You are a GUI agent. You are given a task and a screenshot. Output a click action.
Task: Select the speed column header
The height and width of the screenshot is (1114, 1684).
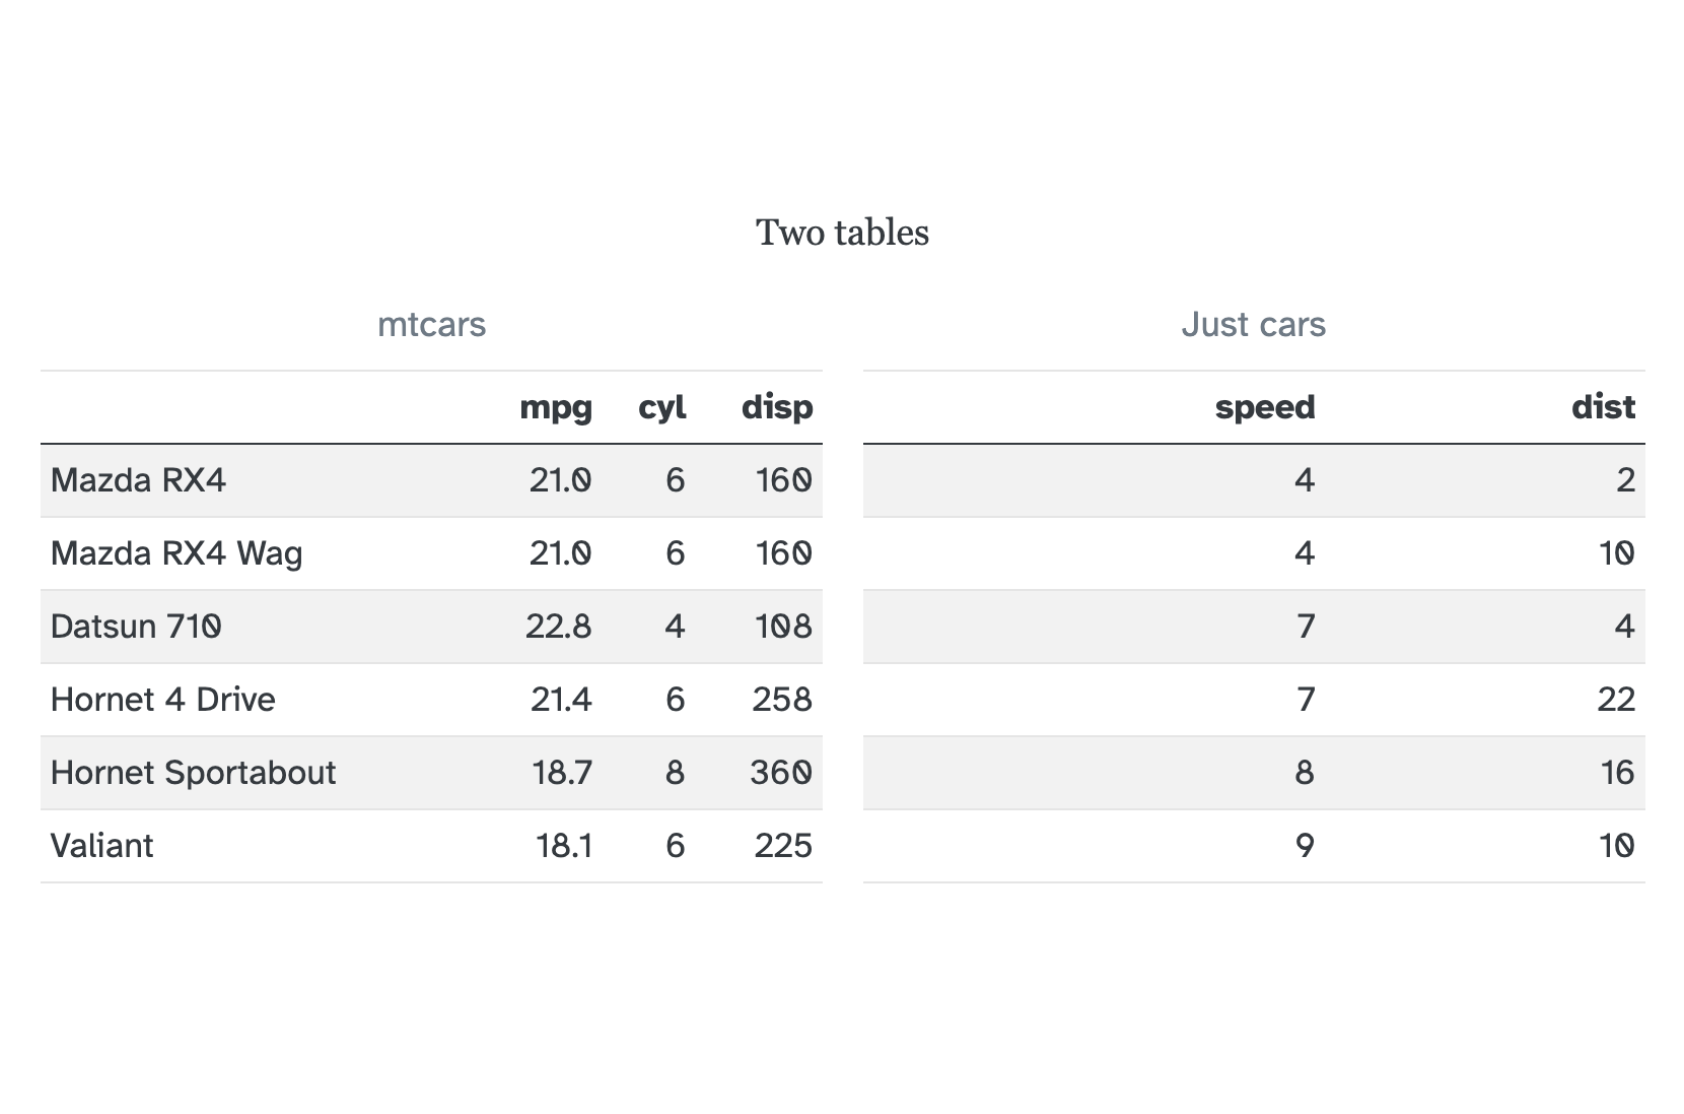[x=1264, y=408]
